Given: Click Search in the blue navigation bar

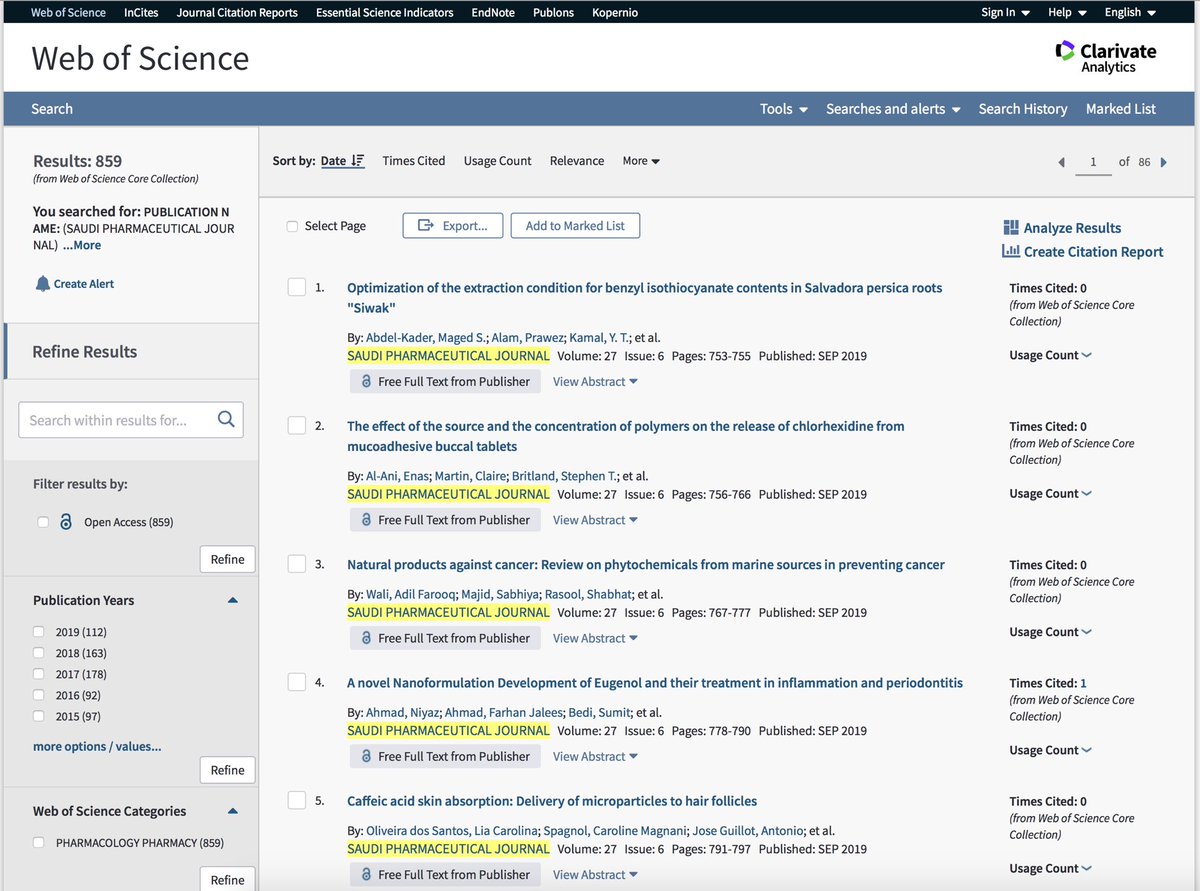Looking at the screenshot, I should click(52, 109).
